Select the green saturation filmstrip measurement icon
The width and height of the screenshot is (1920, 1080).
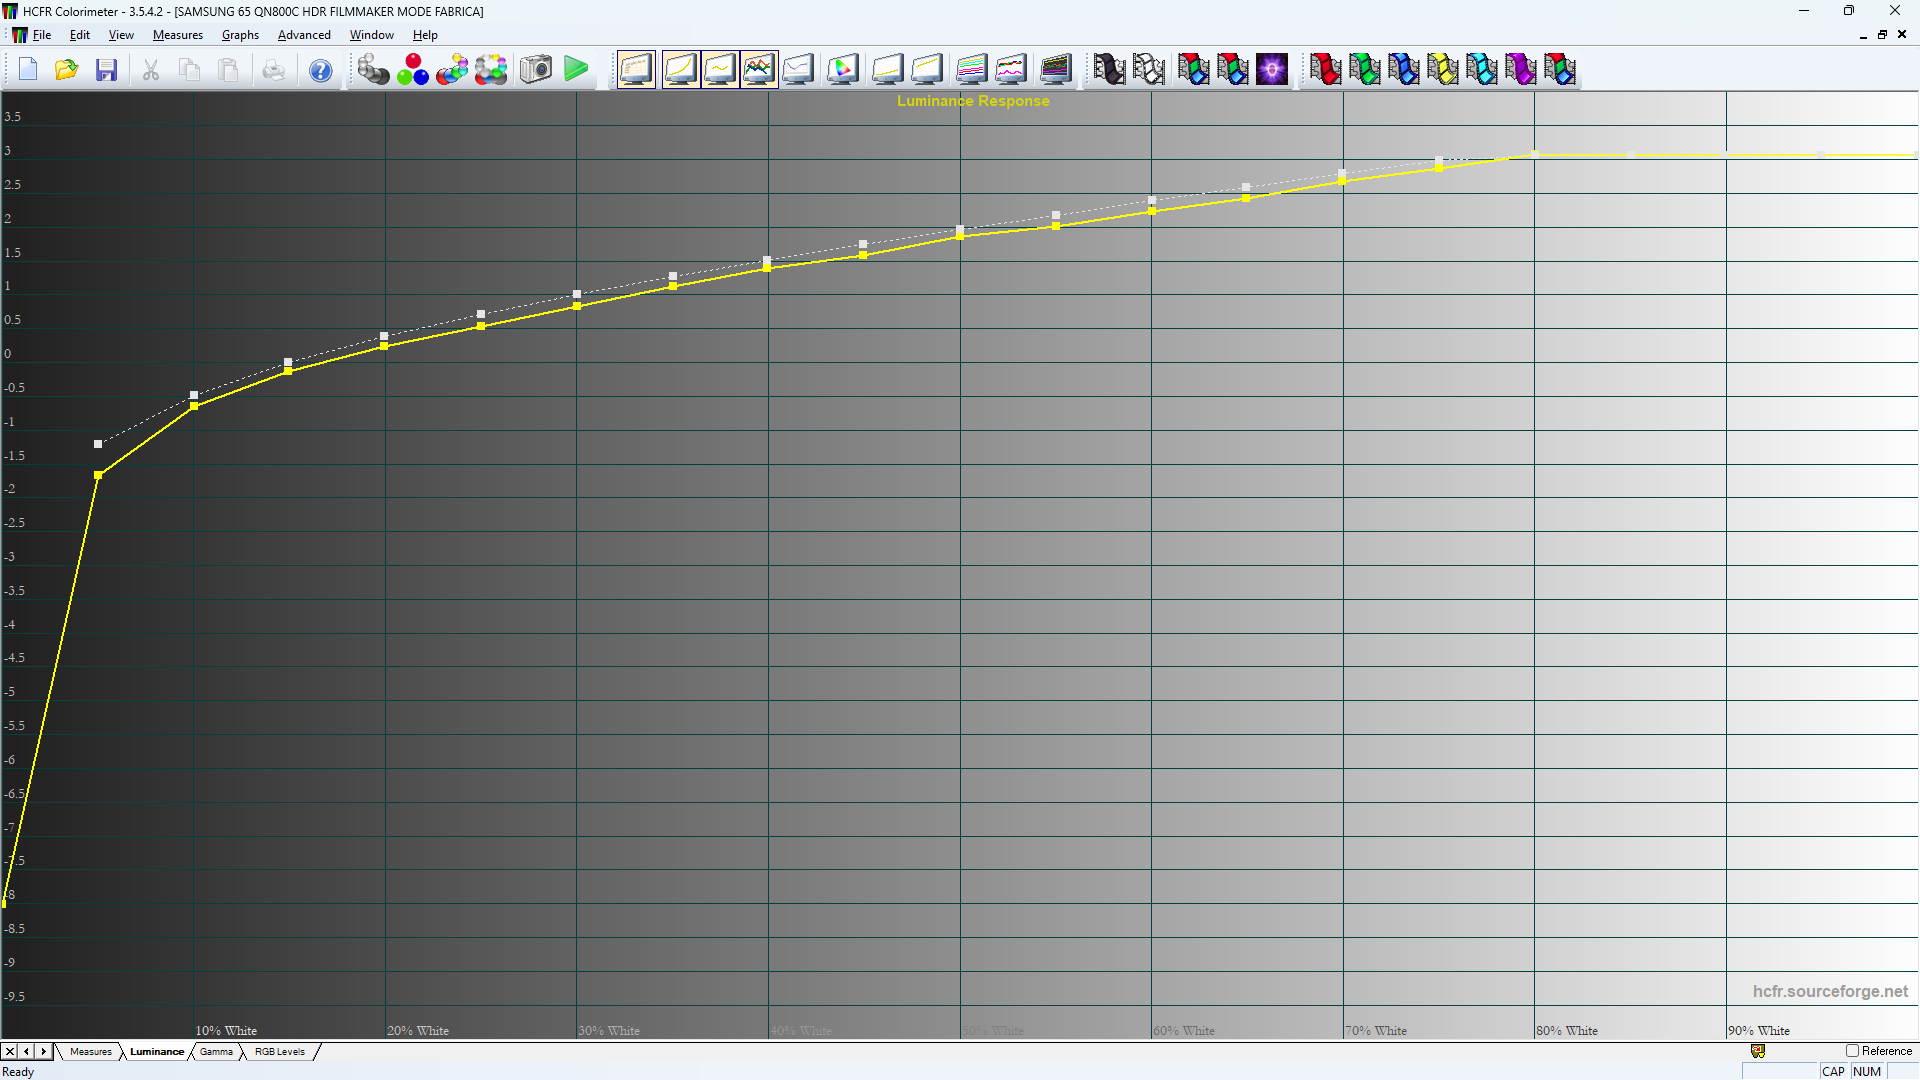point(1366,69)
